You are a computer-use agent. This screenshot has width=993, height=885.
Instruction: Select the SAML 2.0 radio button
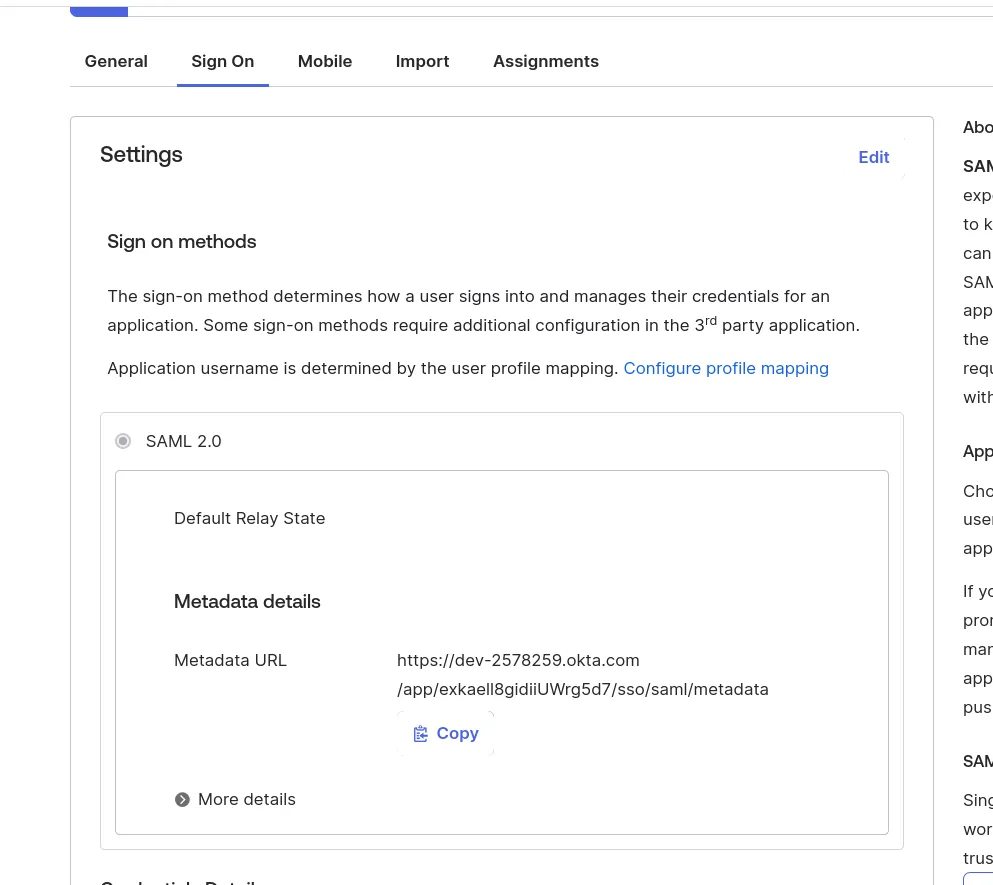[123, 441]
